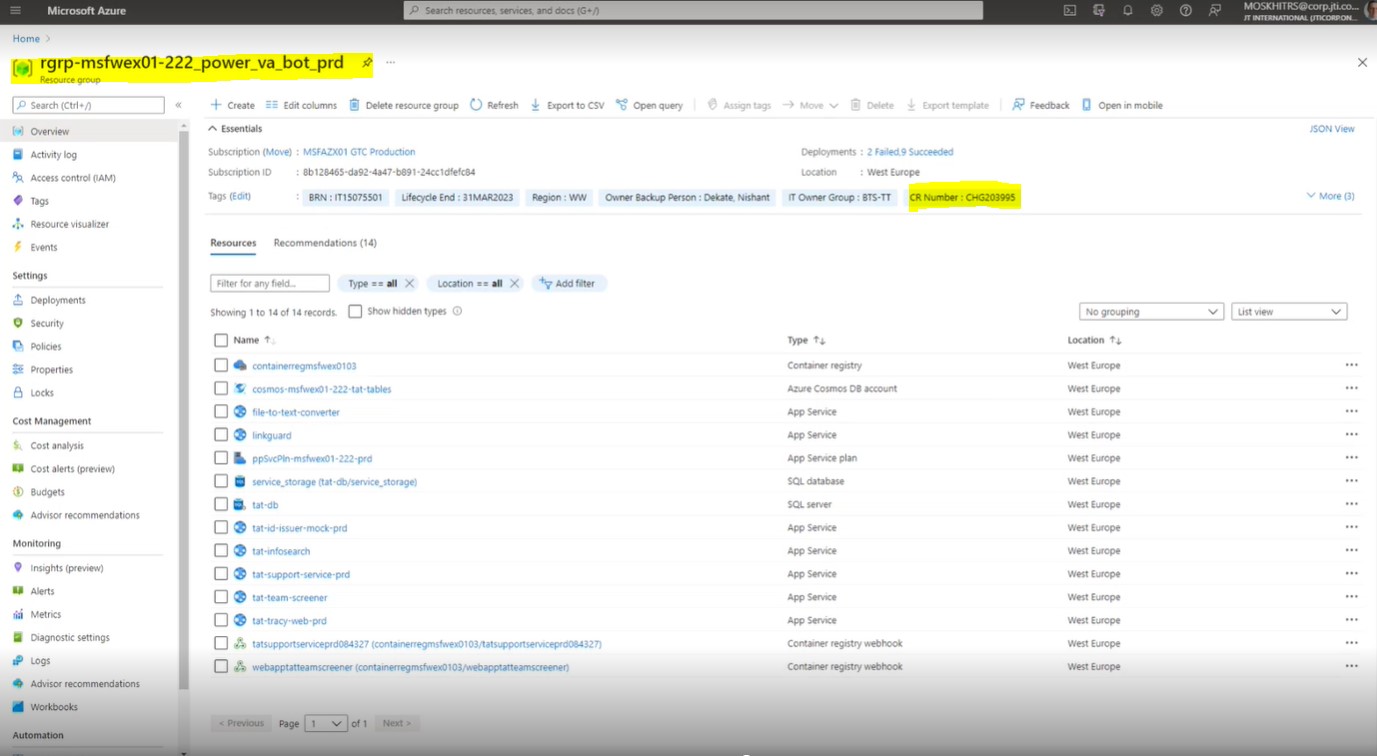1377x756 pixels.
Task: Click the Edit link next to Tags
Action: pyautogui.click(x=240, y=197)
